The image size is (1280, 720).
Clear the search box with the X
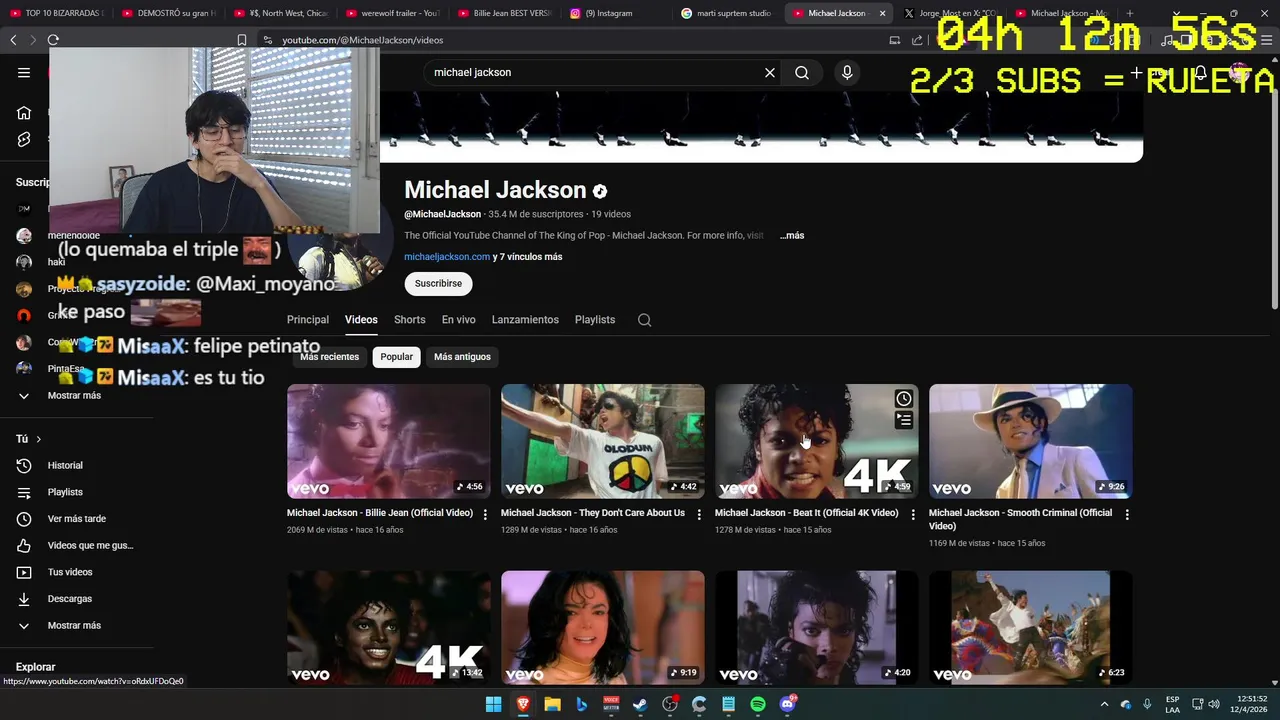[770, 72]
